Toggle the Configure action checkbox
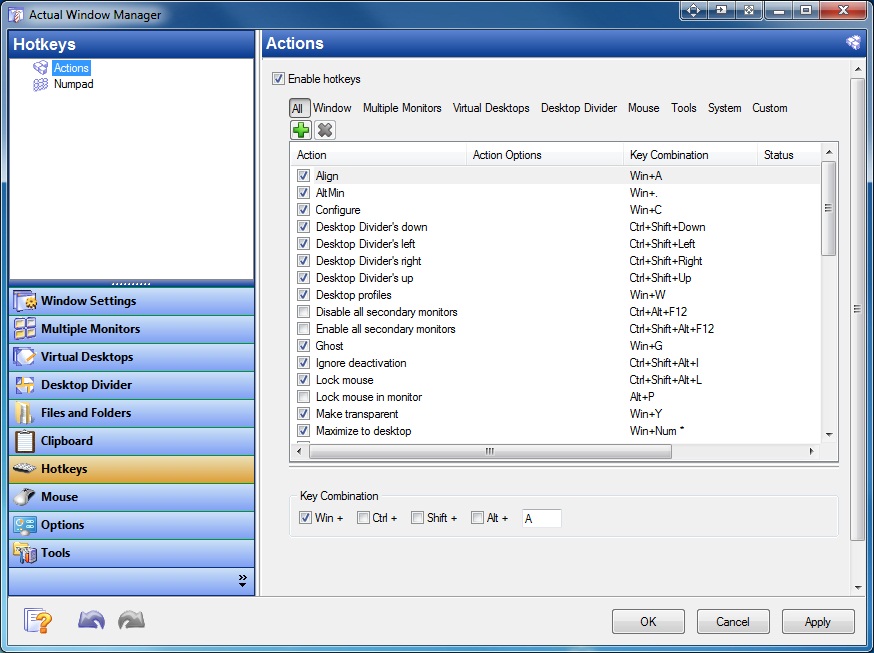The height and width of the screenshot is (653, 874). 303,210
